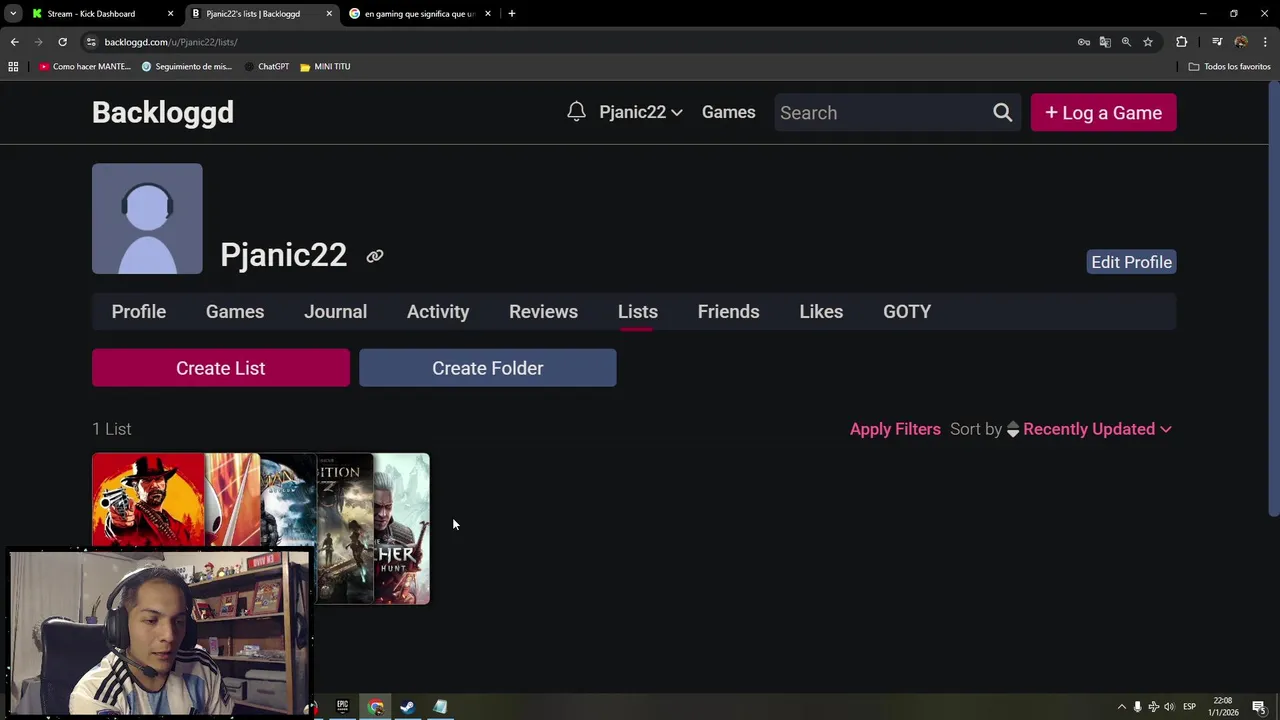
Task: Expand the Pjanic22 account dropdown
Action: (640, 112)
